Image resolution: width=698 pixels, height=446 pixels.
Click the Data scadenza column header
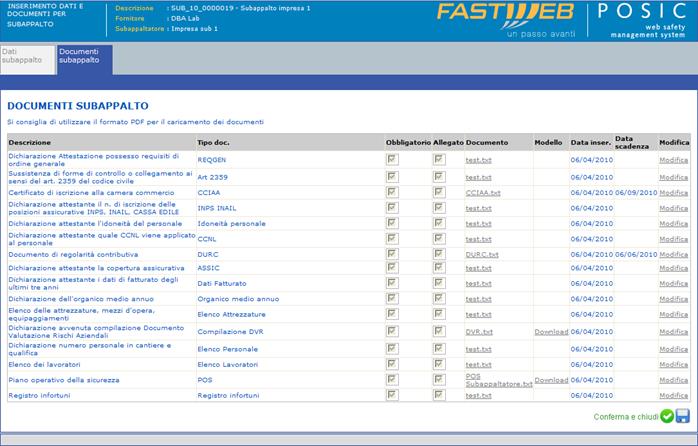click(x=631, y=142)
